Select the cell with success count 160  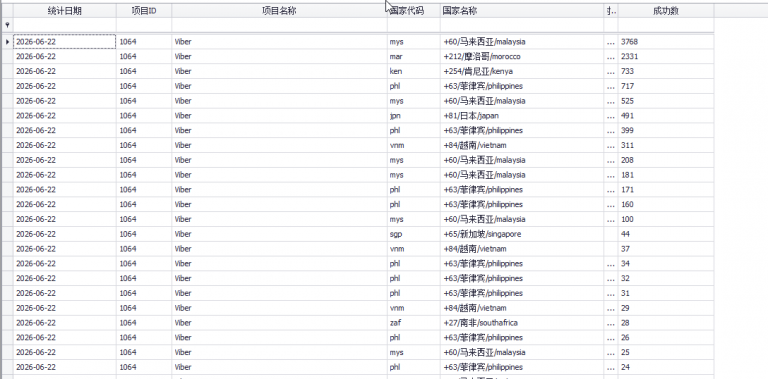point(666,205)
